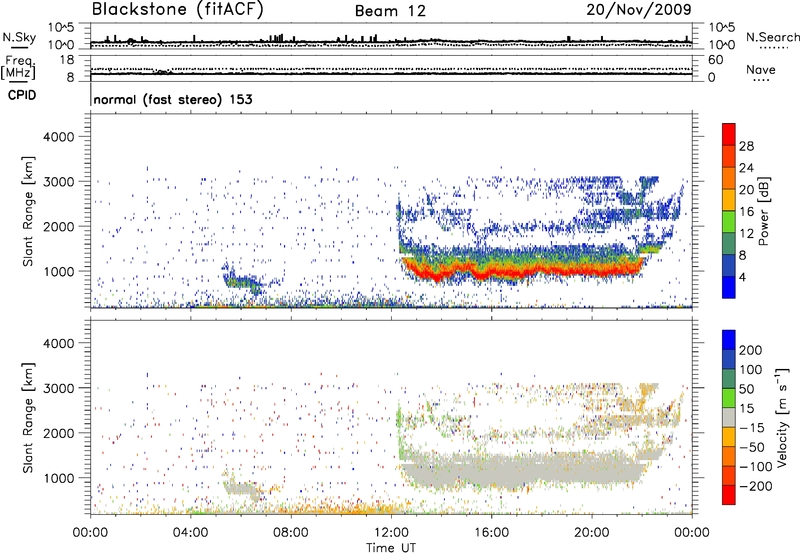
Task: Click the yellow-orange segment of power color bar
Action: pos(729,199)
